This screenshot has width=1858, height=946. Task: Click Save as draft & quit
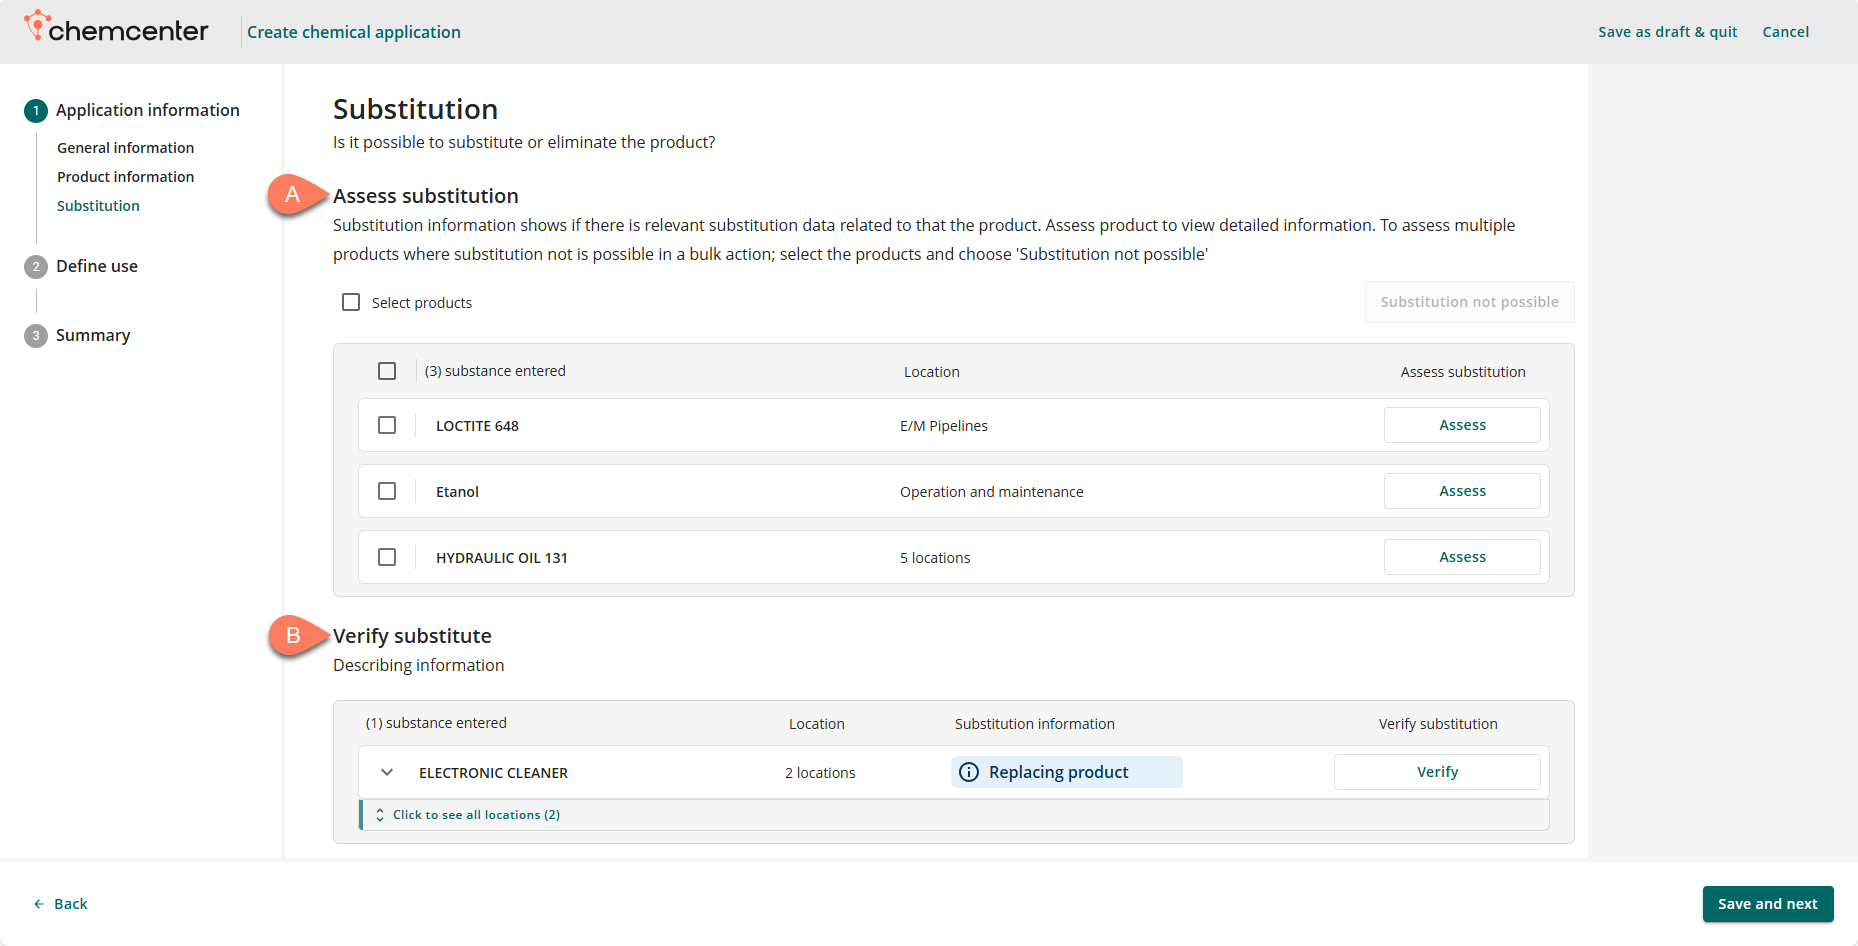pos(1667,32)
